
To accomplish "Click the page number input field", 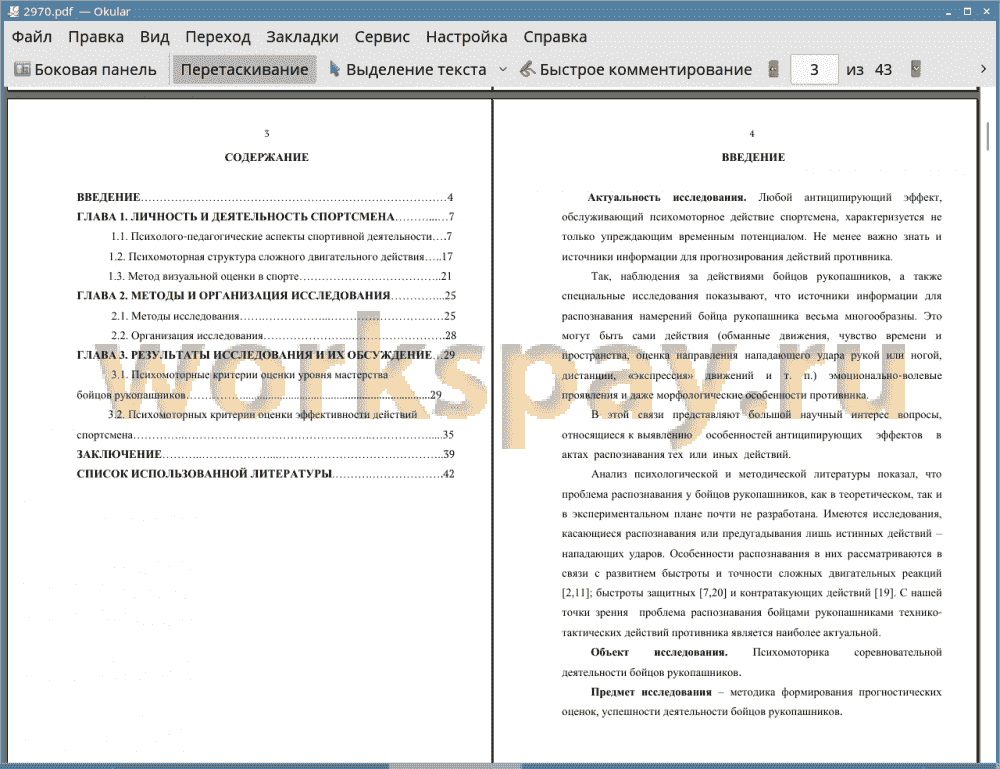I will pos(814,70).
